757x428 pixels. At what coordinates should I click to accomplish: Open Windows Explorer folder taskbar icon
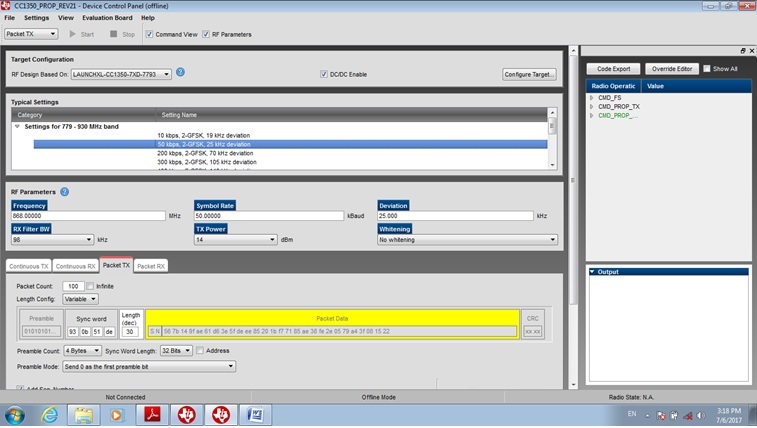84,415
